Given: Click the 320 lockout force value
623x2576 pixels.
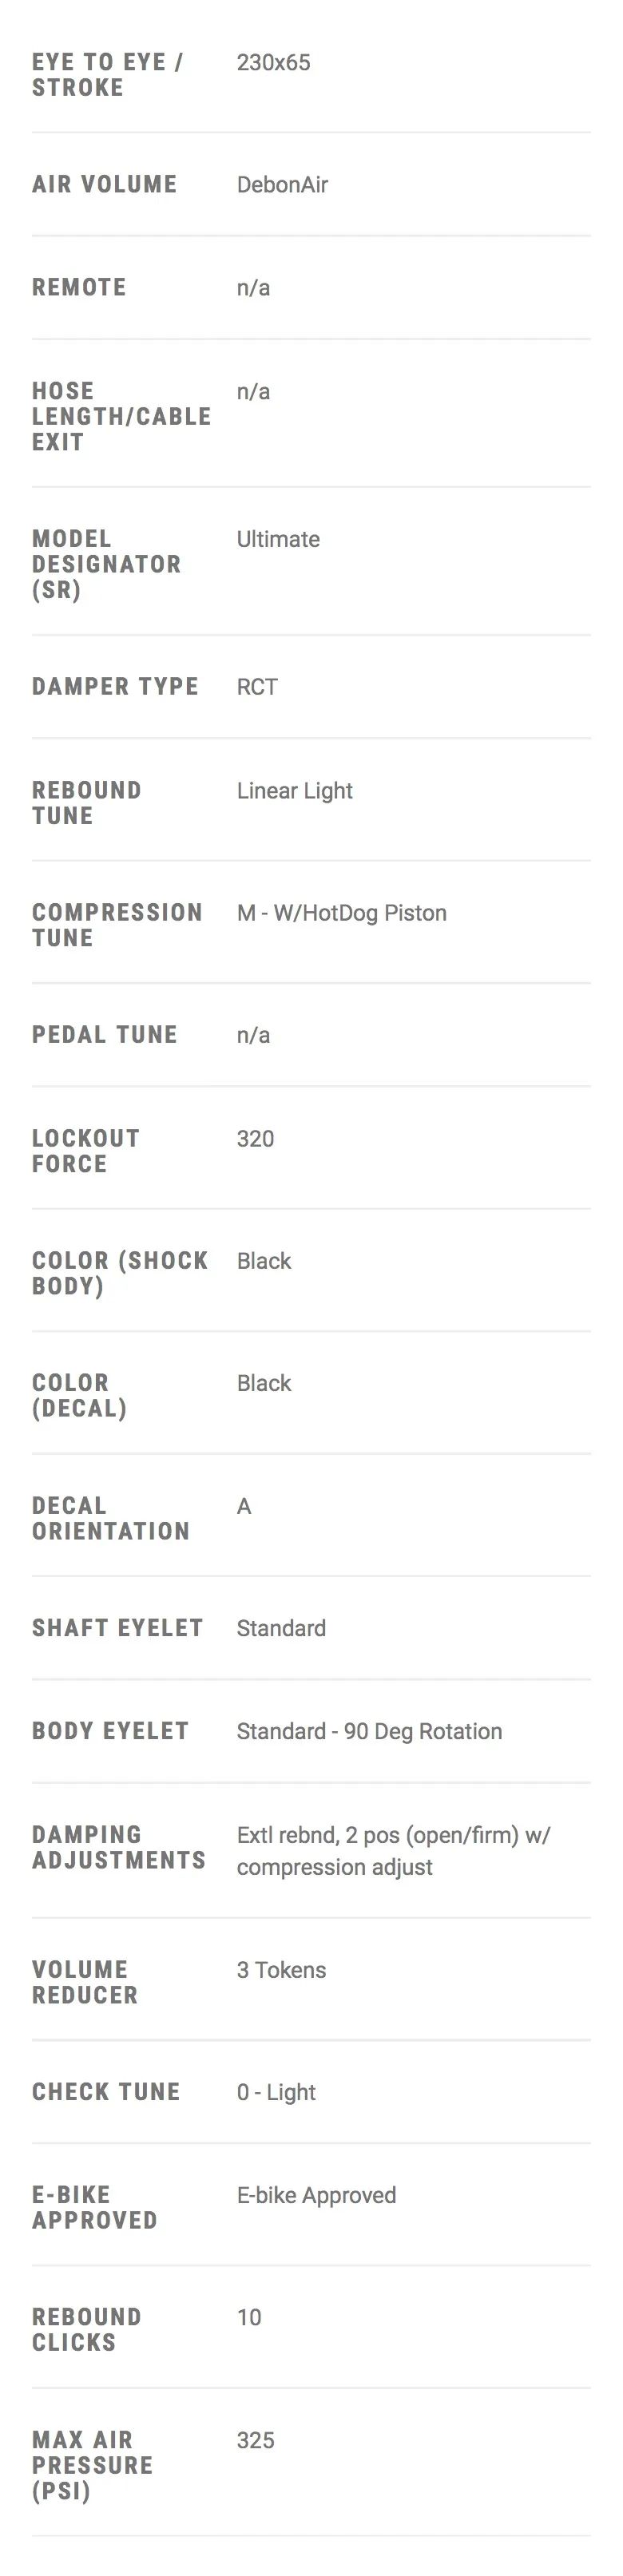Looking at the screenshot, I should point(255,1139).
